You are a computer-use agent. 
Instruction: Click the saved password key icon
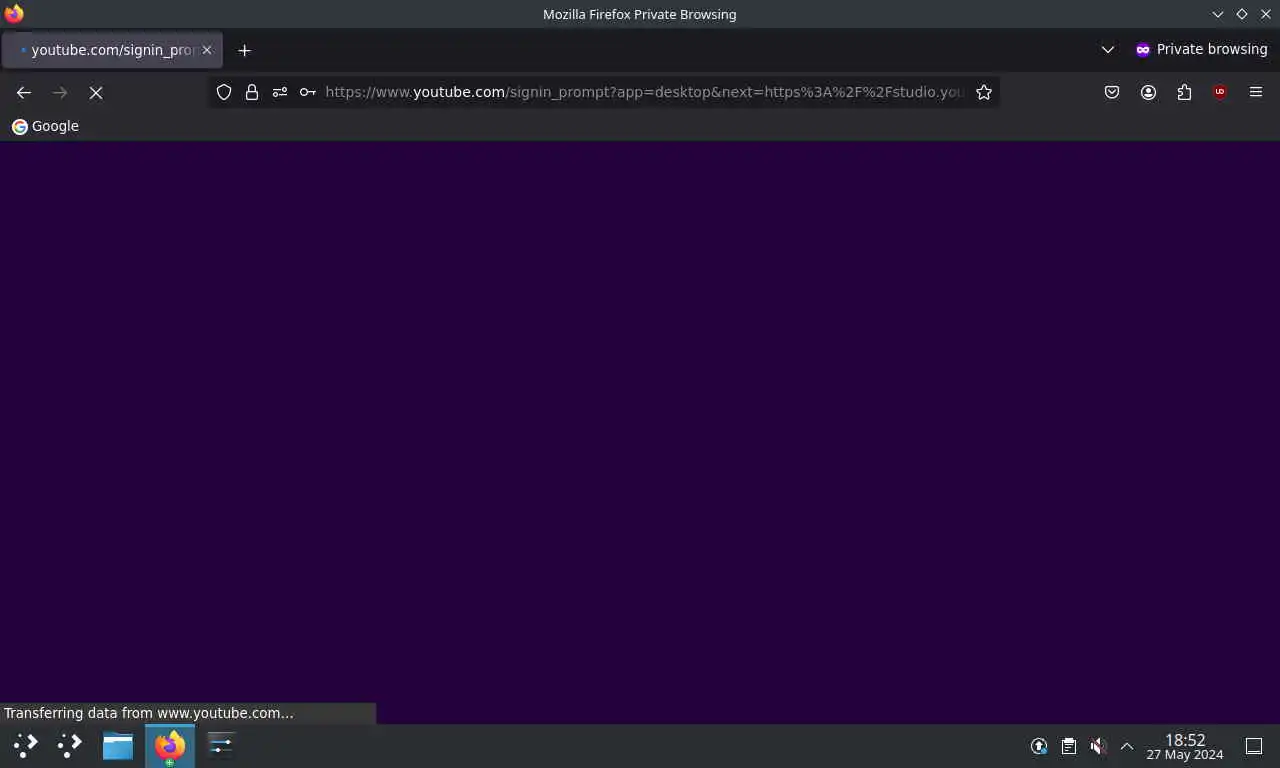[x=308, y=92]
